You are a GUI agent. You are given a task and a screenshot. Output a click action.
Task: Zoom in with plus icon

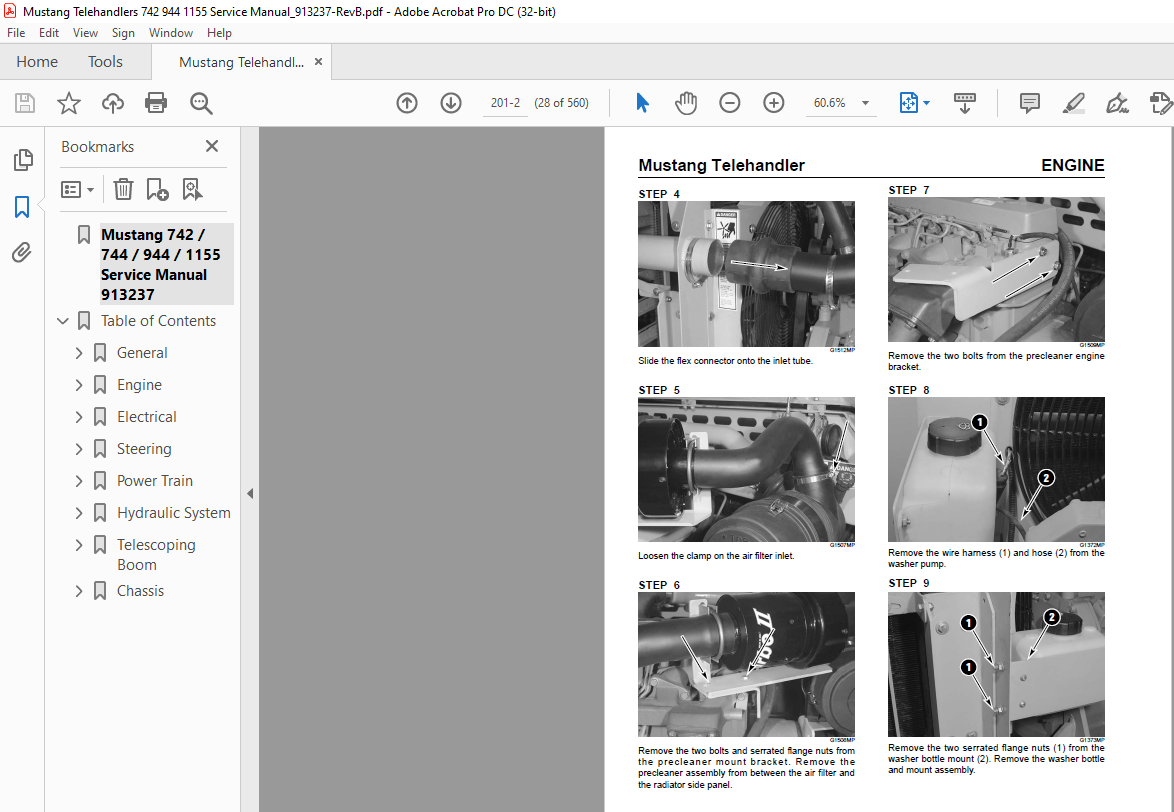[x=773, y=103]
